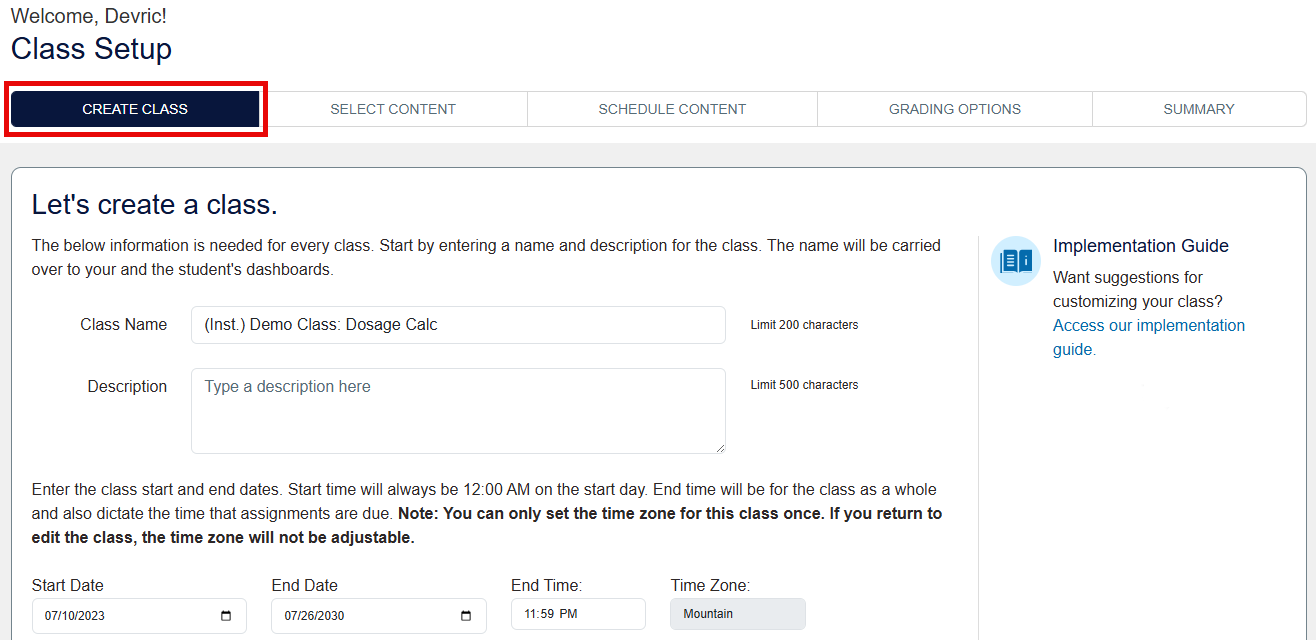
Task: Open the Time Zone dropdown showing Mountain
Action: tap(737, 614)
